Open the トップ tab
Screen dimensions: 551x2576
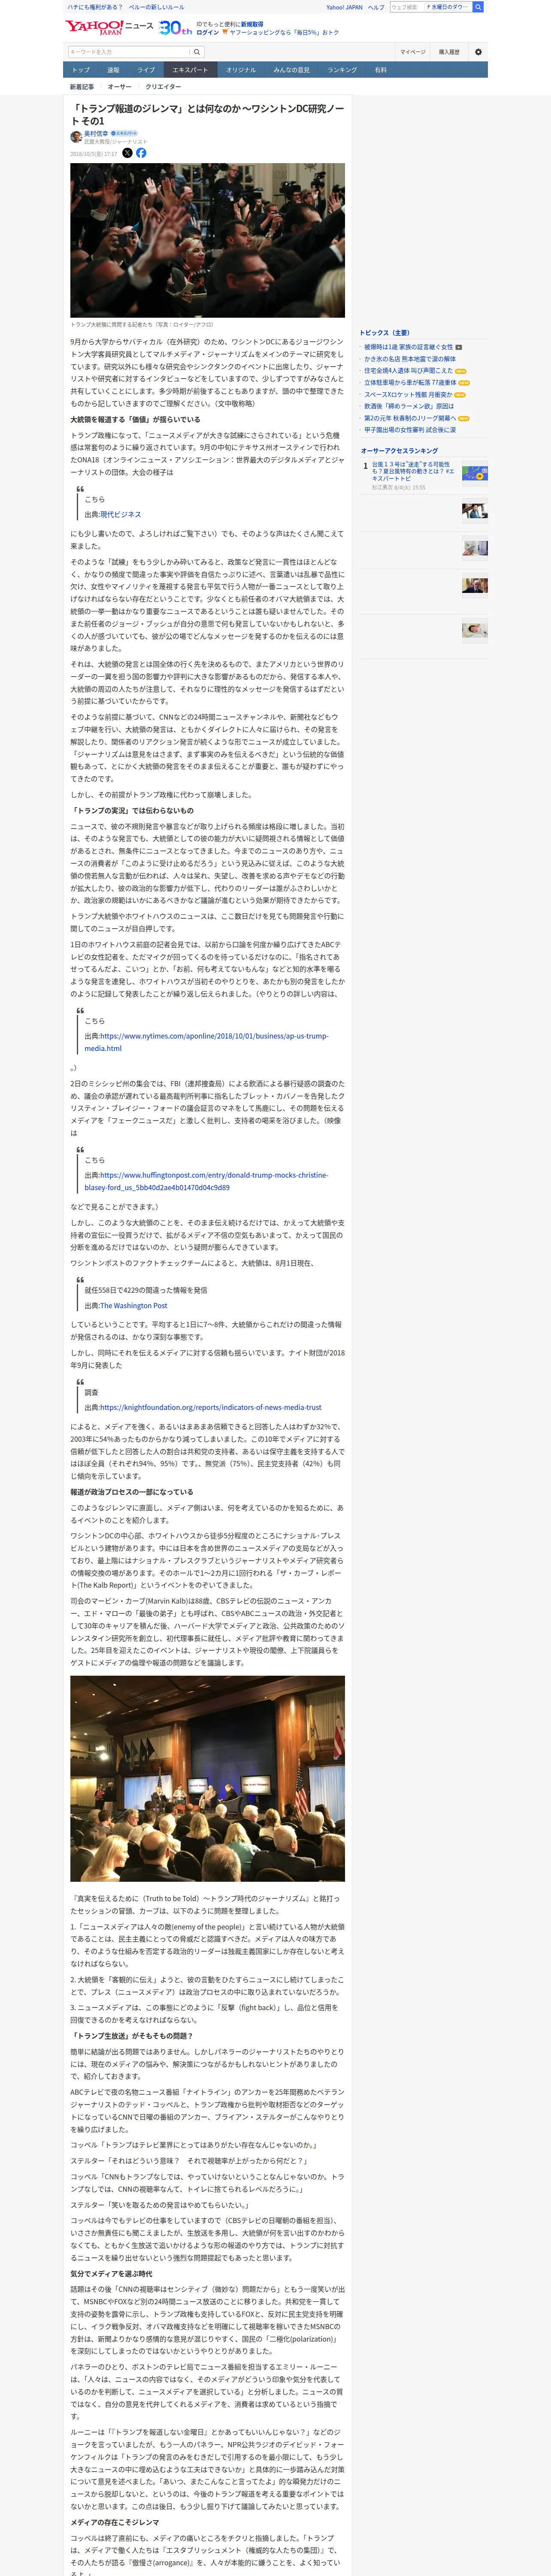click(81, 70)
